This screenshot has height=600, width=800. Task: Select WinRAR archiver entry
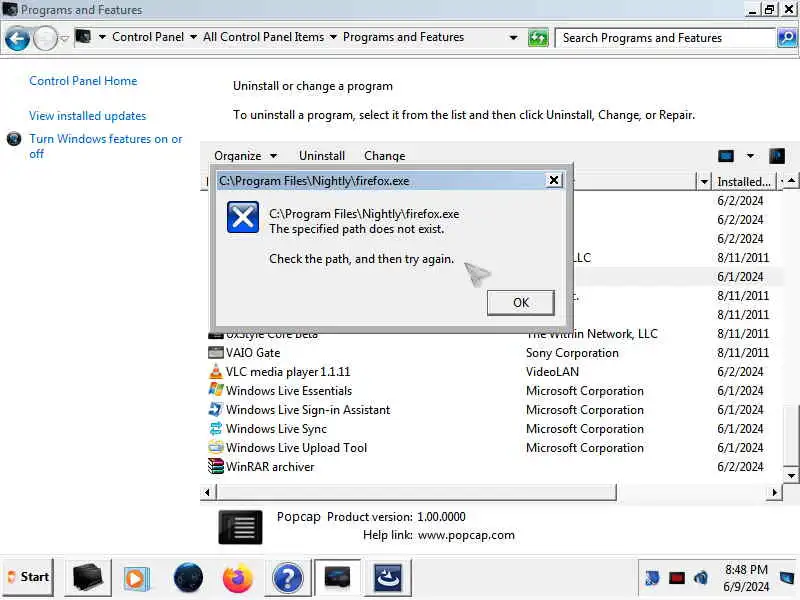pos(270,467)
